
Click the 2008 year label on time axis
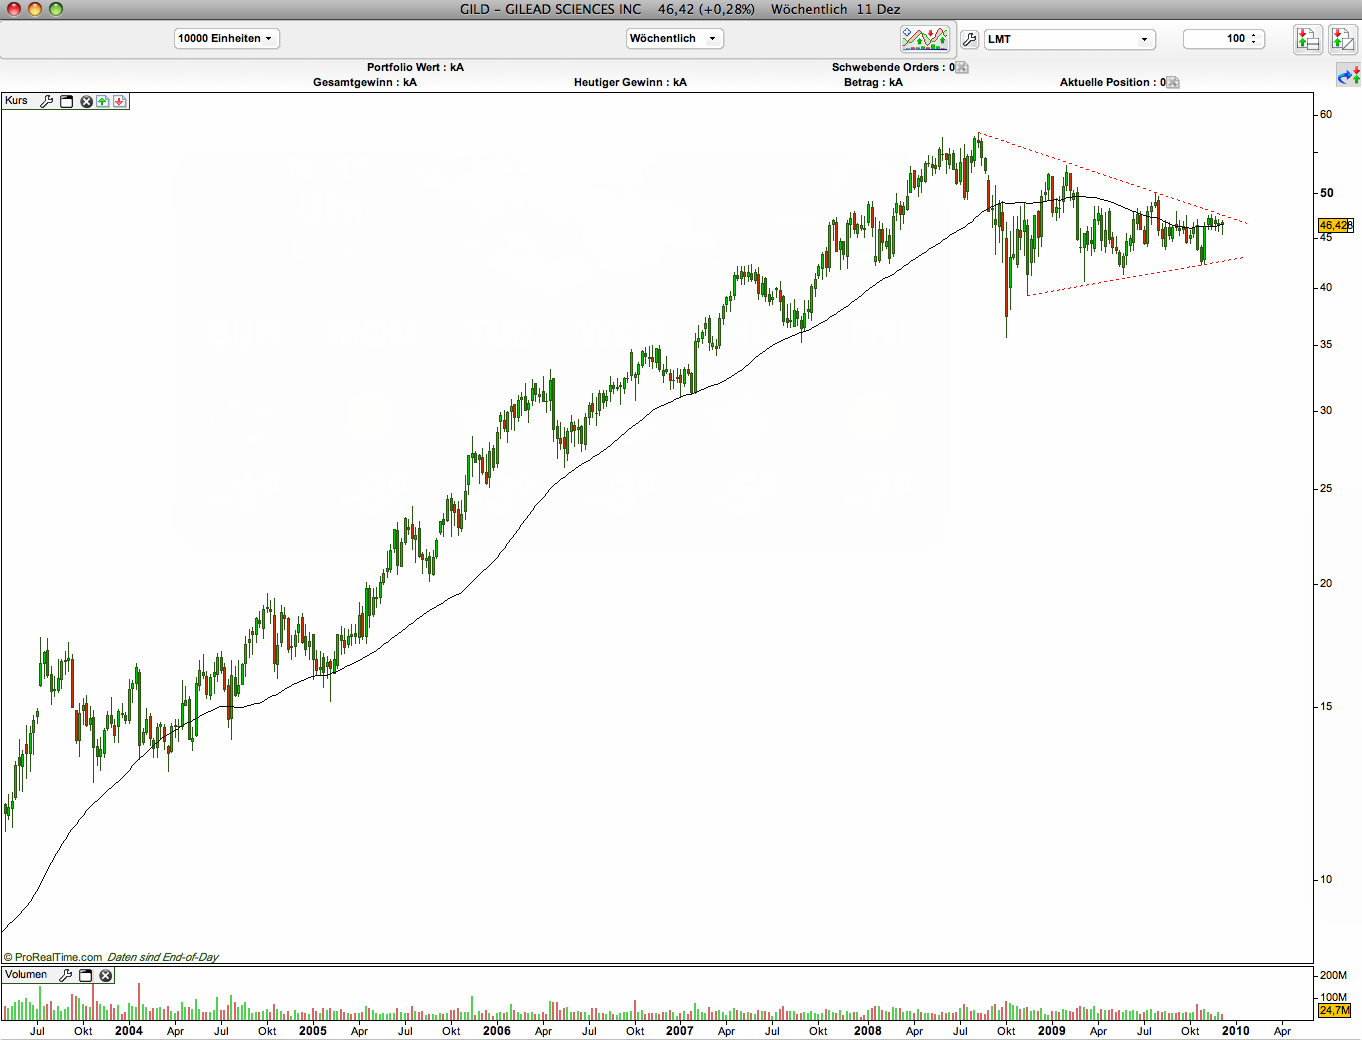point(868,1031)
